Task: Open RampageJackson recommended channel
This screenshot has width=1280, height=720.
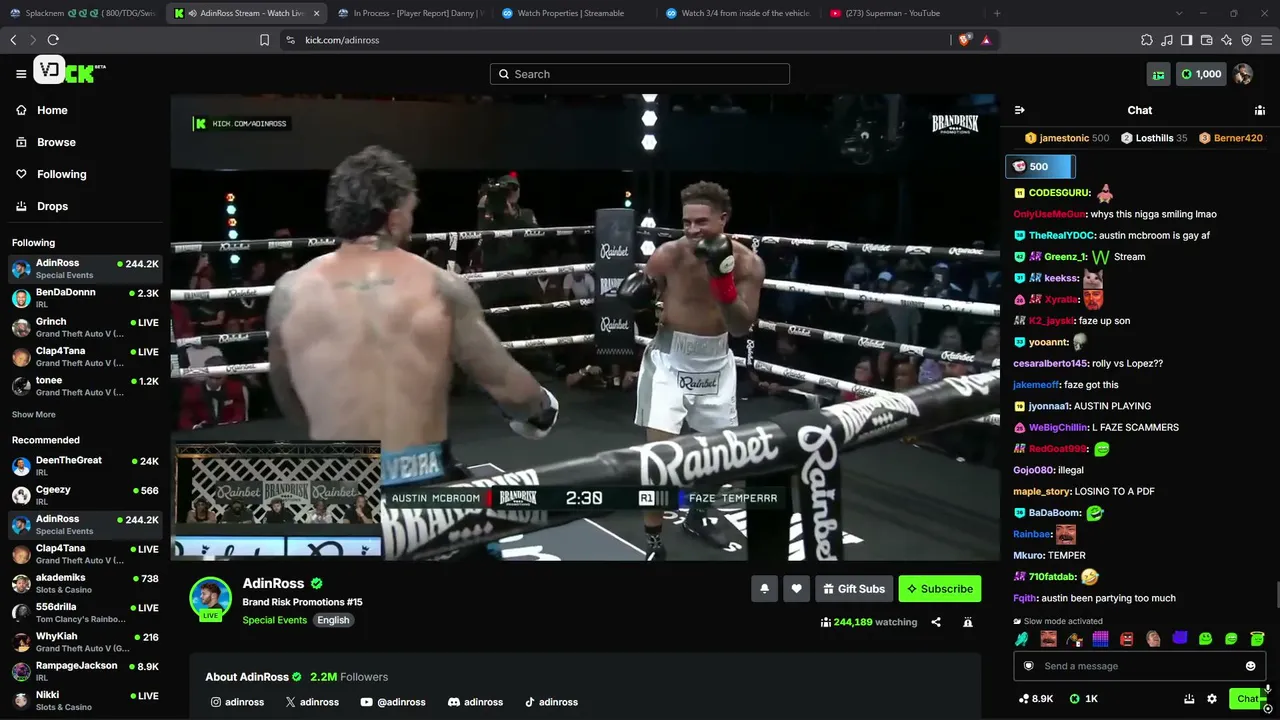Action: 85,671
